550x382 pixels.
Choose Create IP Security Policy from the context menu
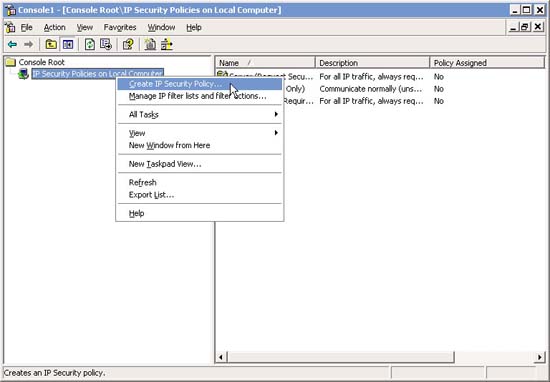point(200,84)
